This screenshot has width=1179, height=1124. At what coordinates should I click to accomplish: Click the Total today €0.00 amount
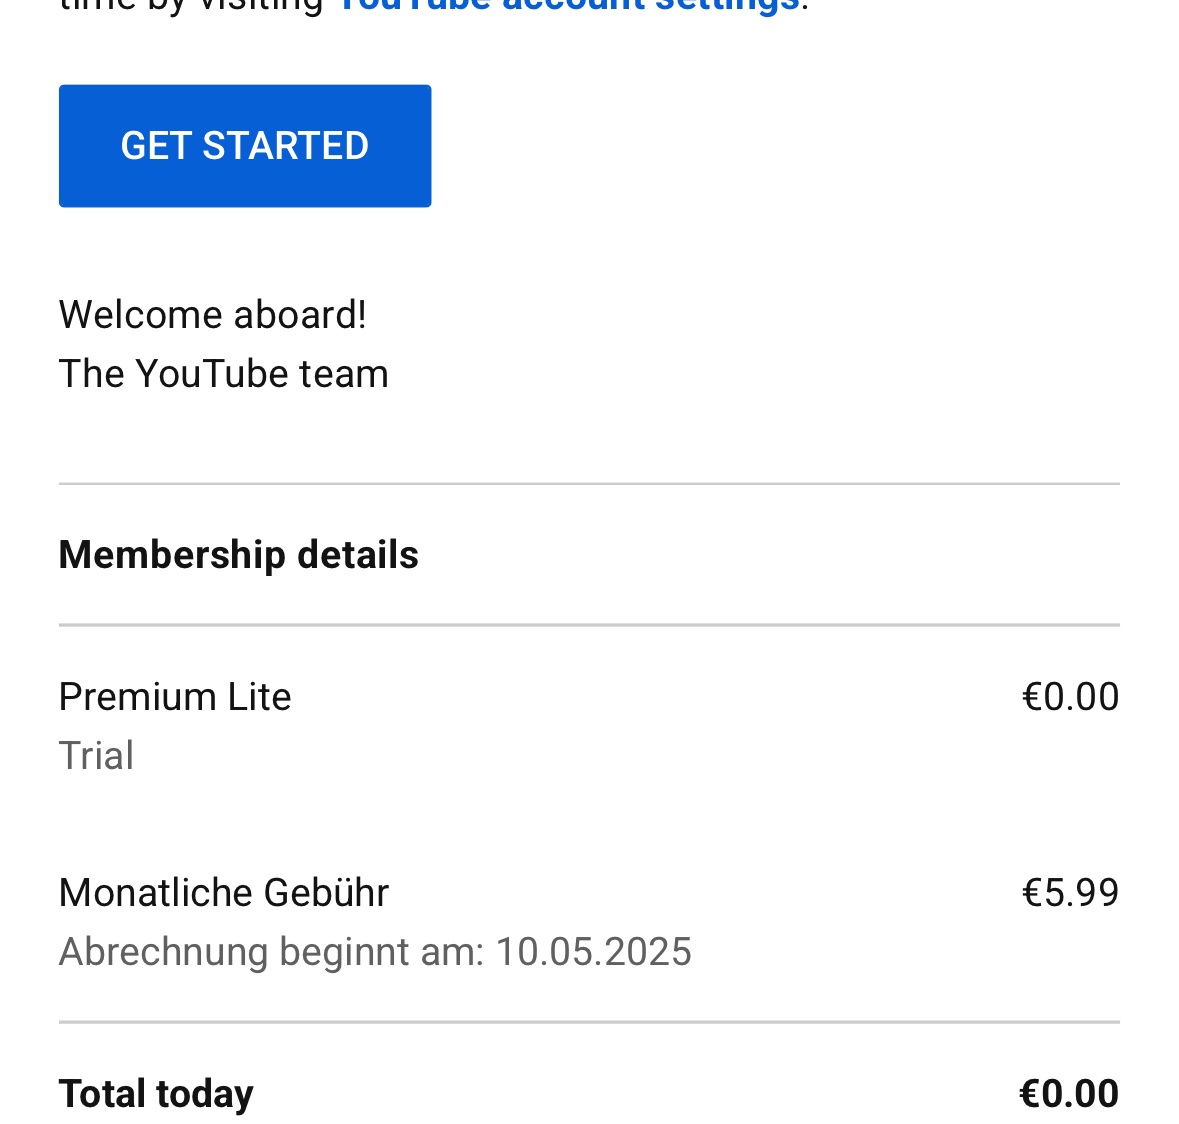1068,1094
